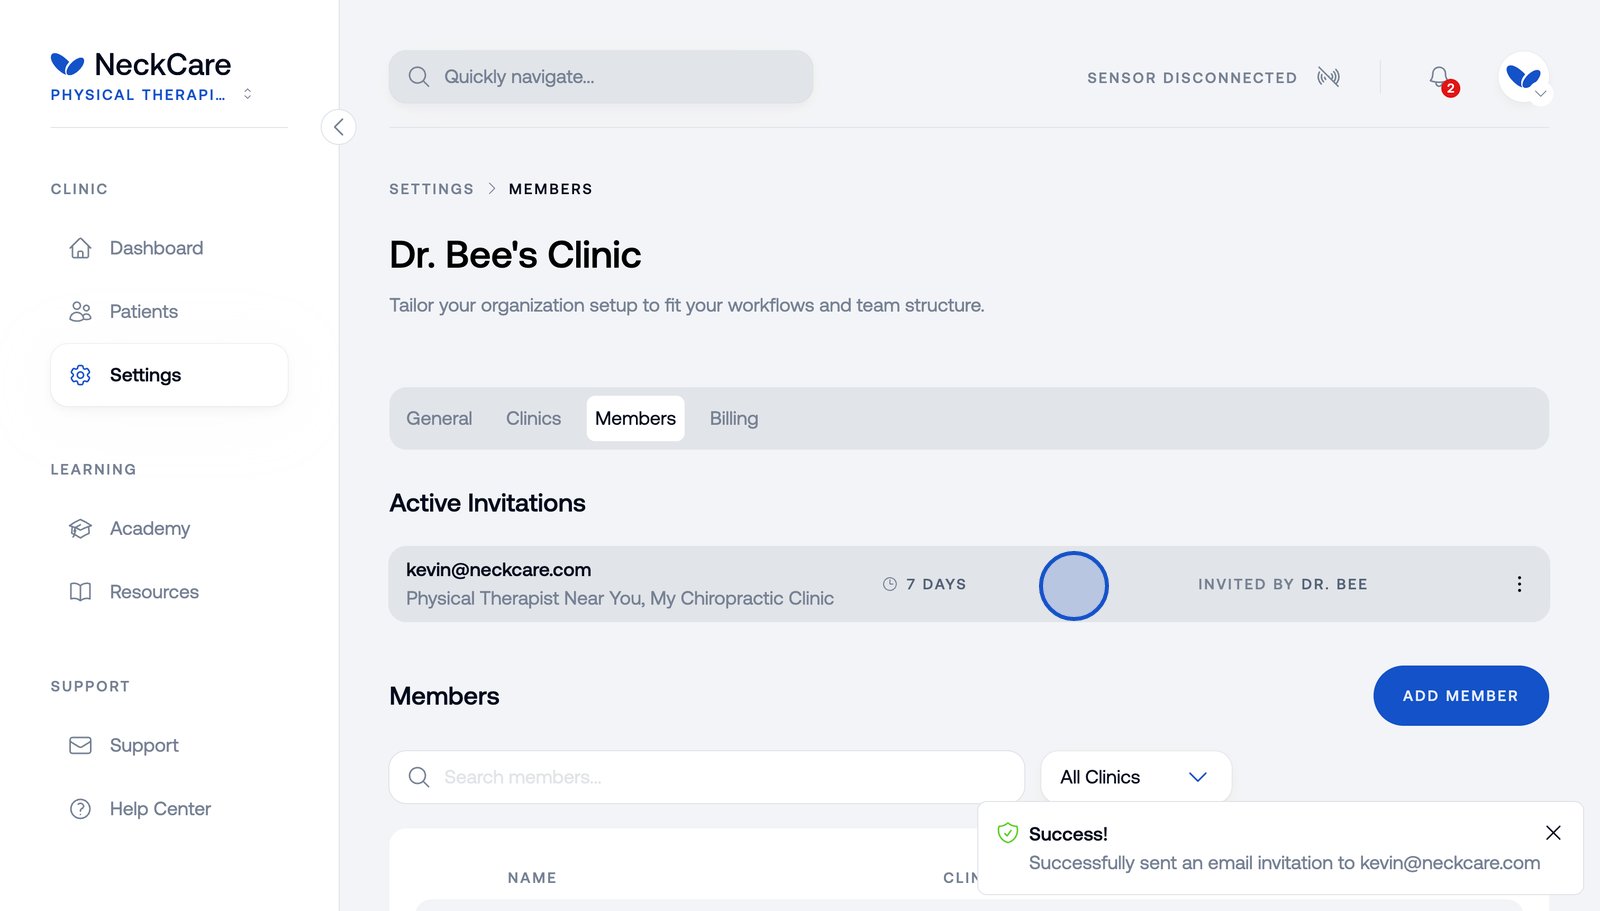The image size is (1600, 911).
Task: Open Resources via the book icon
Action: pyautogui.click(x=80, y=591)
